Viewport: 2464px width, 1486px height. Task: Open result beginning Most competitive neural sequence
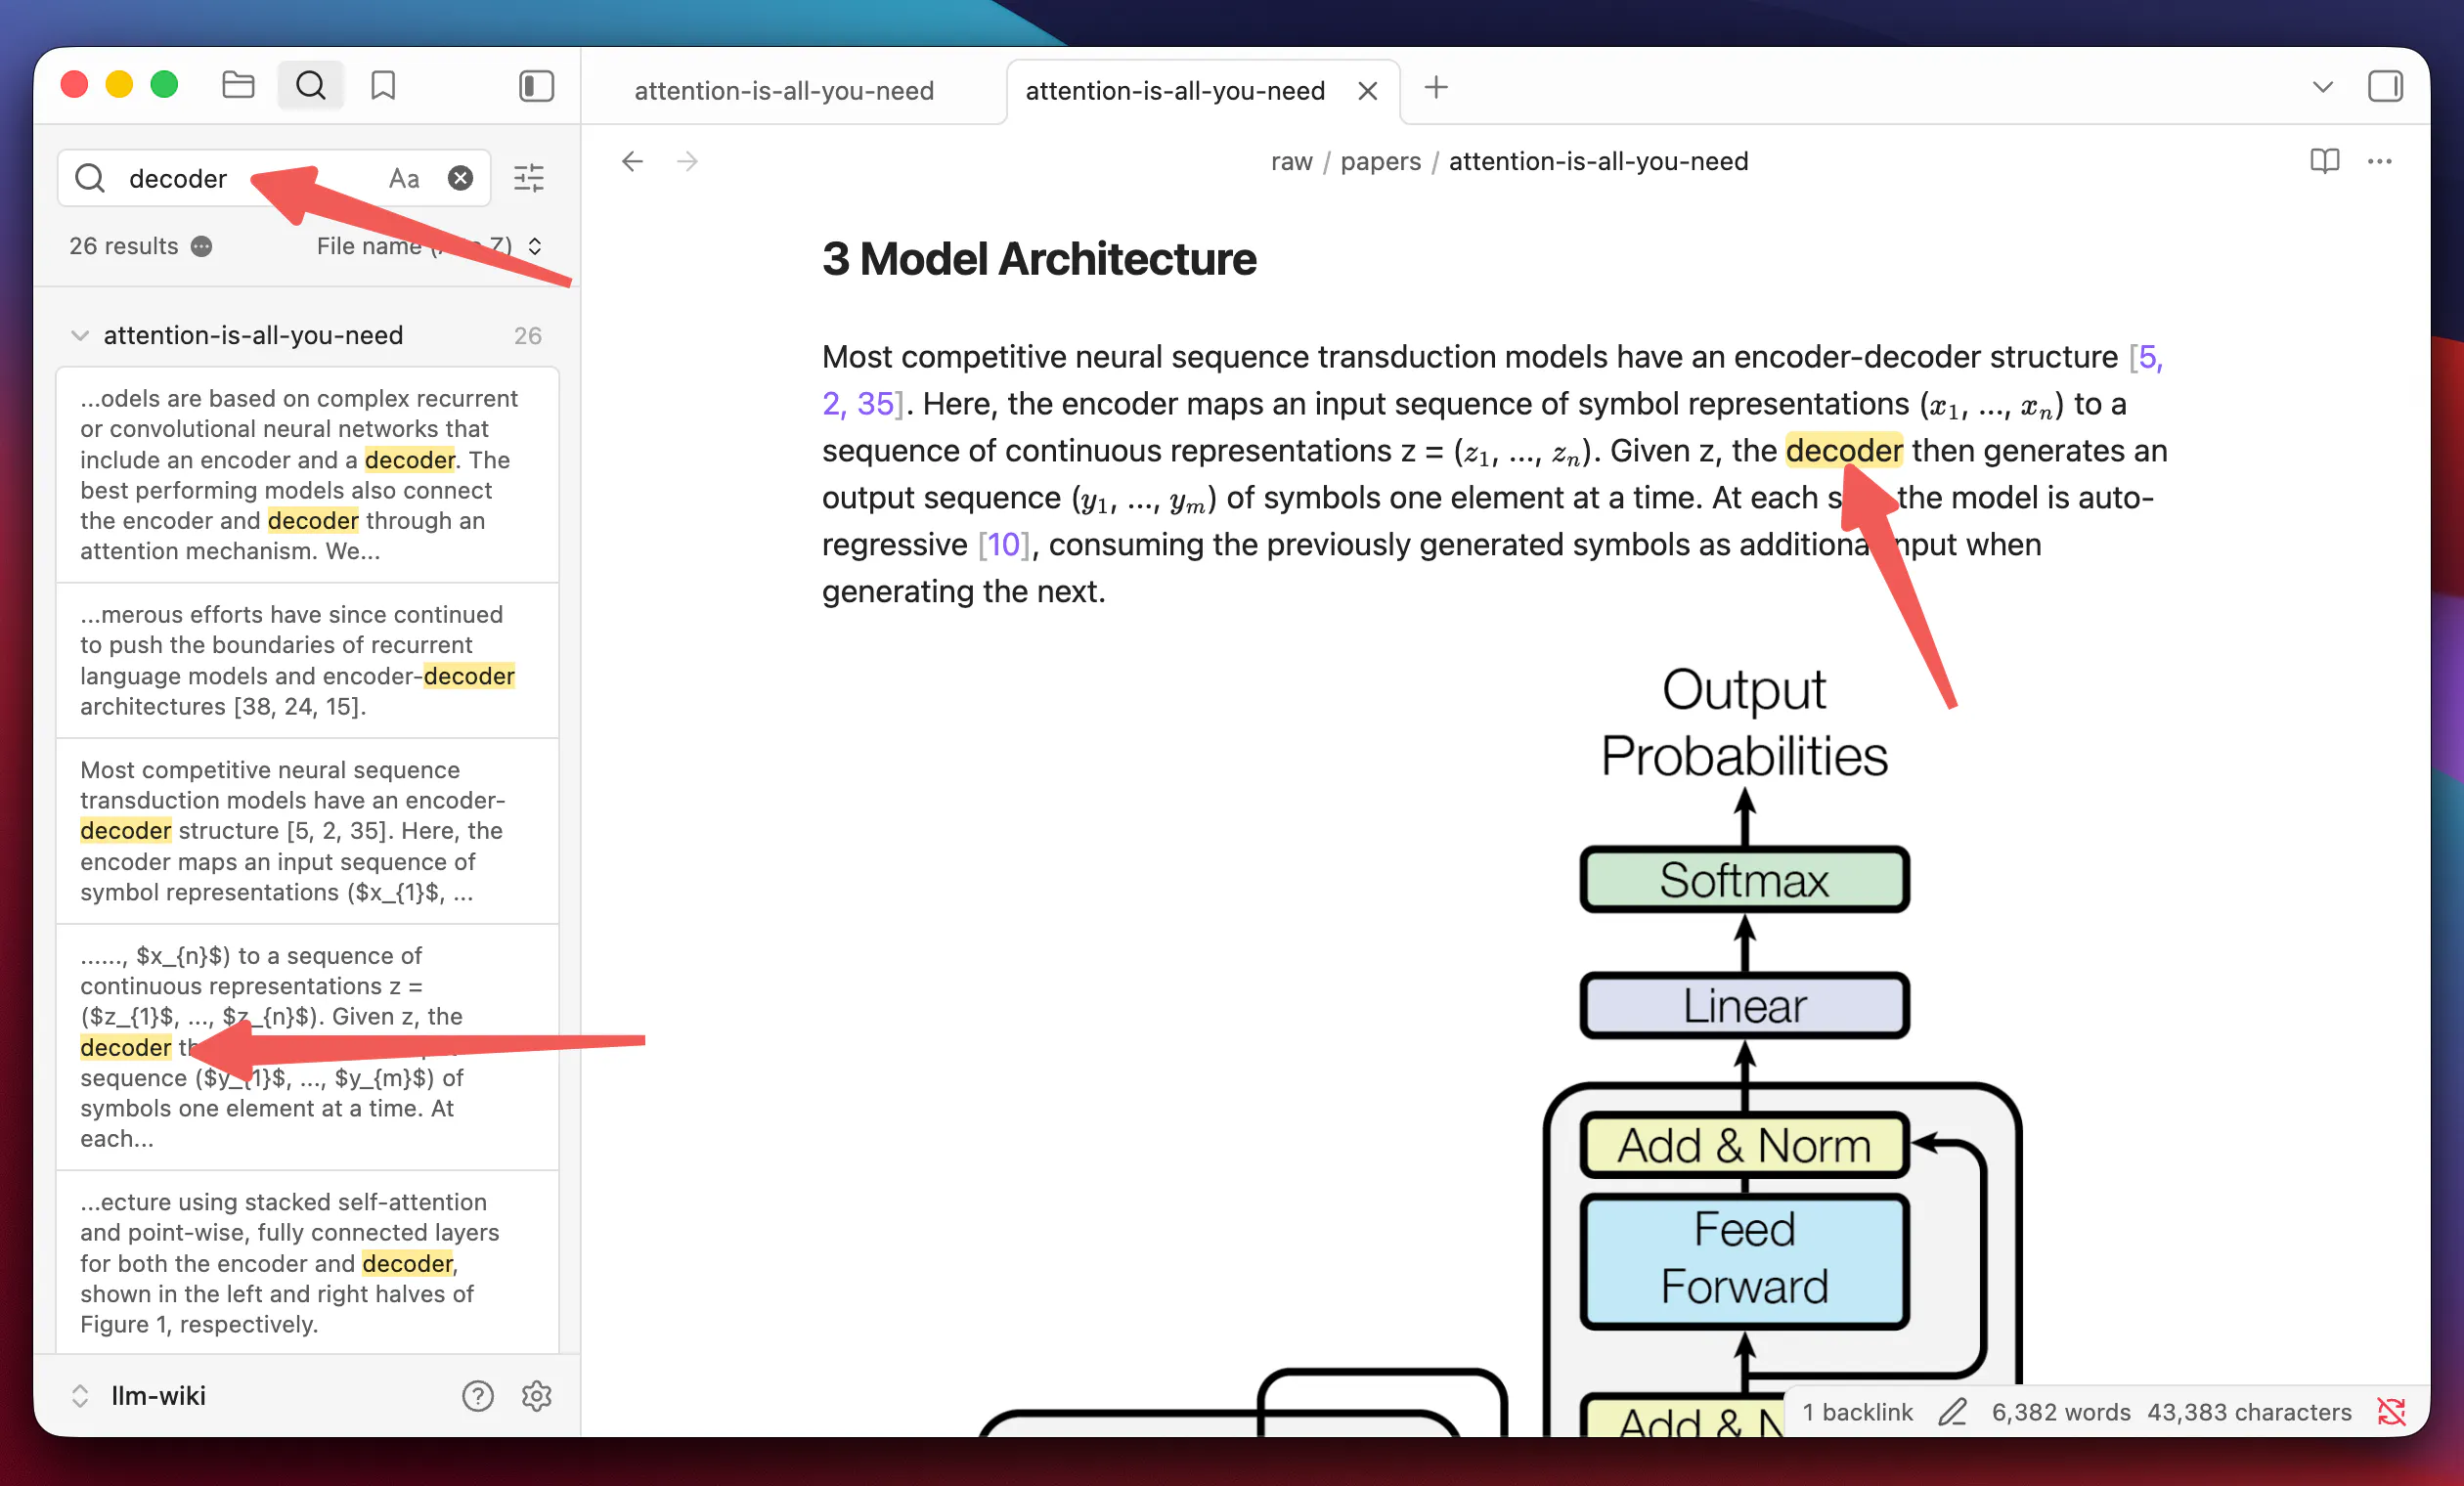pos(307,831)
